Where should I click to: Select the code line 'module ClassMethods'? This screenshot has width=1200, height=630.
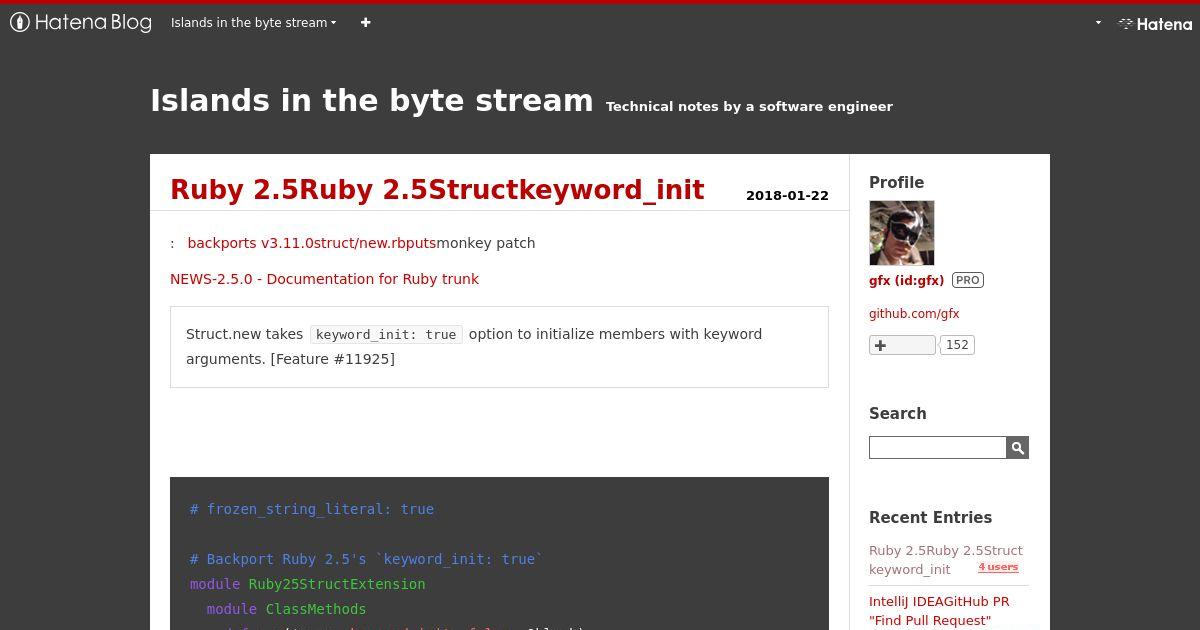286,609
